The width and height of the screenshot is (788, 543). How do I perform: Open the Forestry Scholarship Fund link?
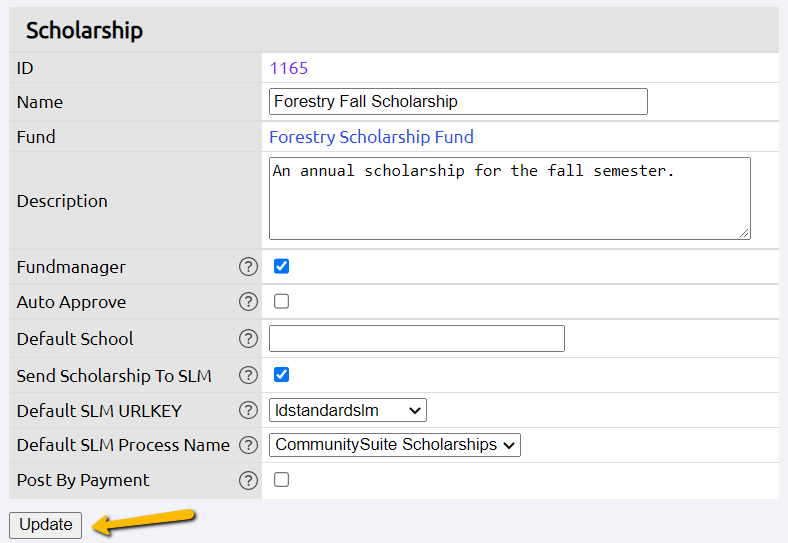371,137
